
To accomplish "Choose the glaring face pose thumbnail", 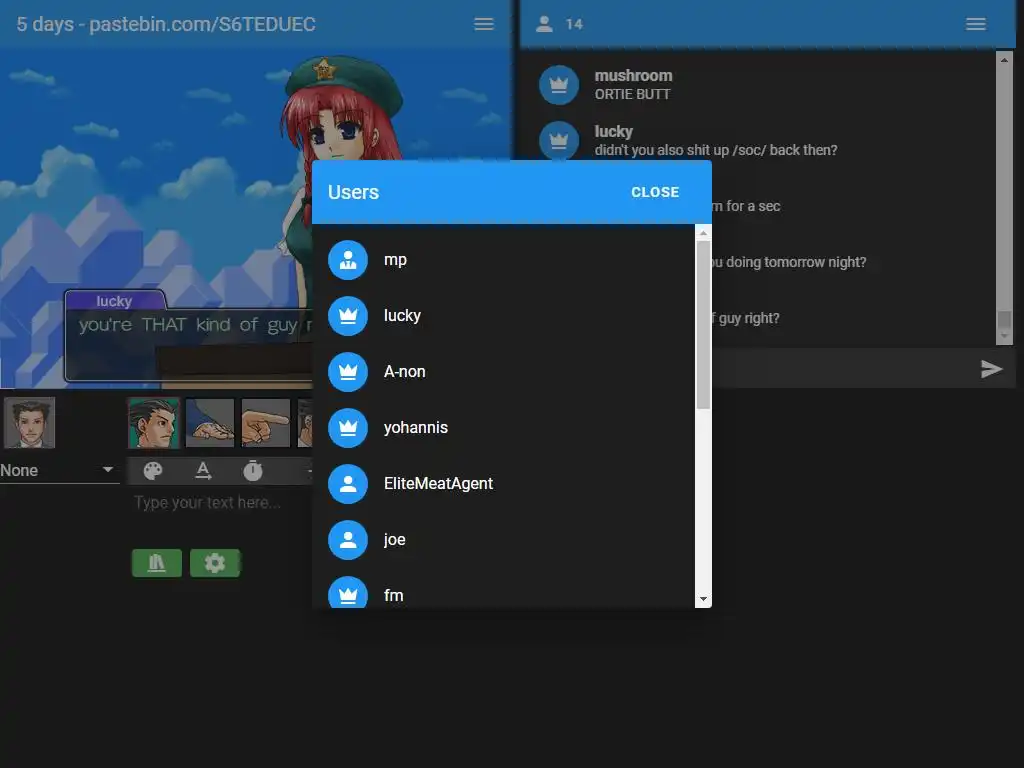I will 153,423.
